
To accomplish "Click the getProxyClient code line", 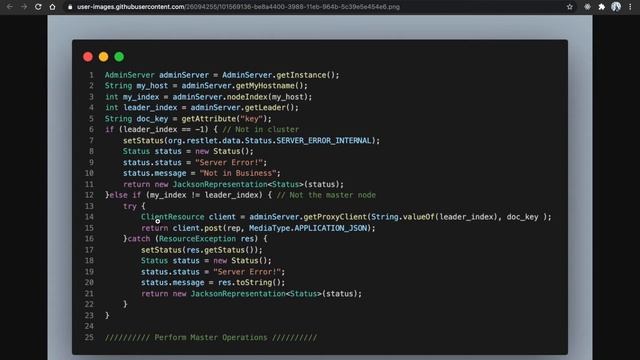I will pos(346,217).
